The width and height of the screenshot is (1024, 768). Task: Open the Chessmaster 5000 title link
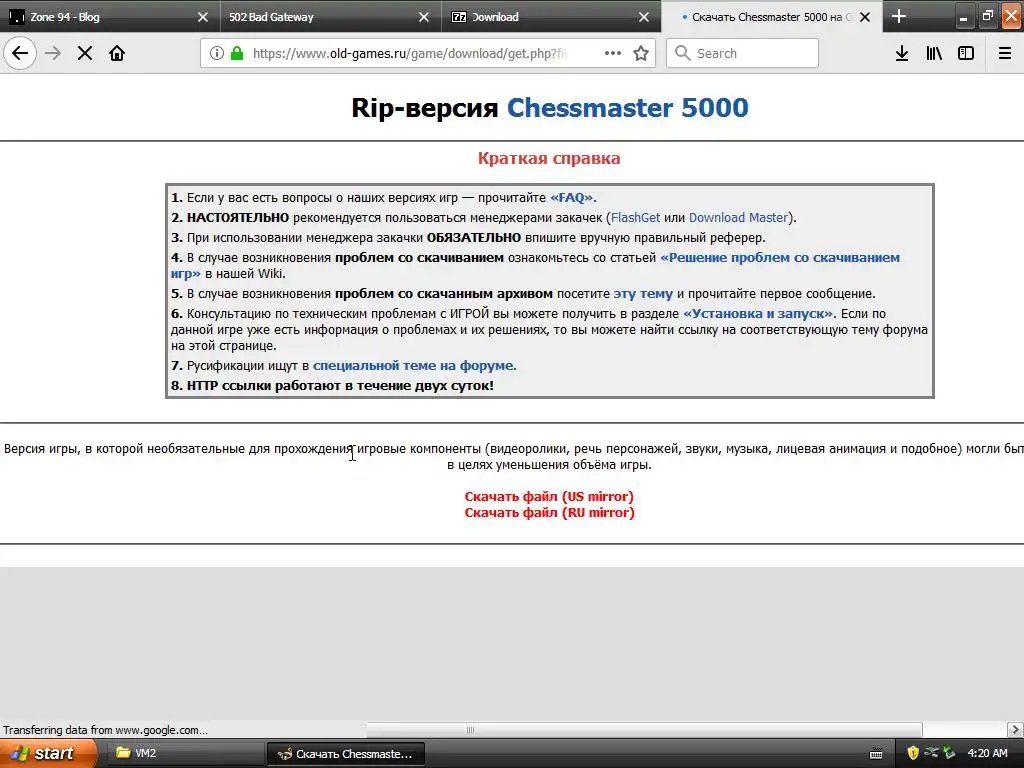click(x=628, y=108)
